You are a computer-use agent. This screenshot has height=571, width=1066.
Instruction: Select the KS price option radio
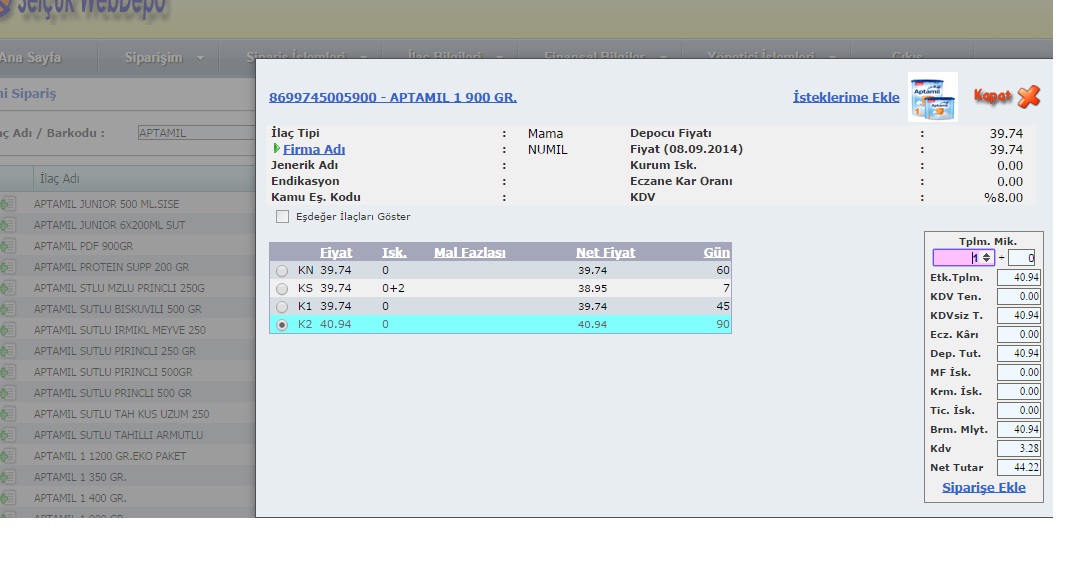tap(281, 289)
